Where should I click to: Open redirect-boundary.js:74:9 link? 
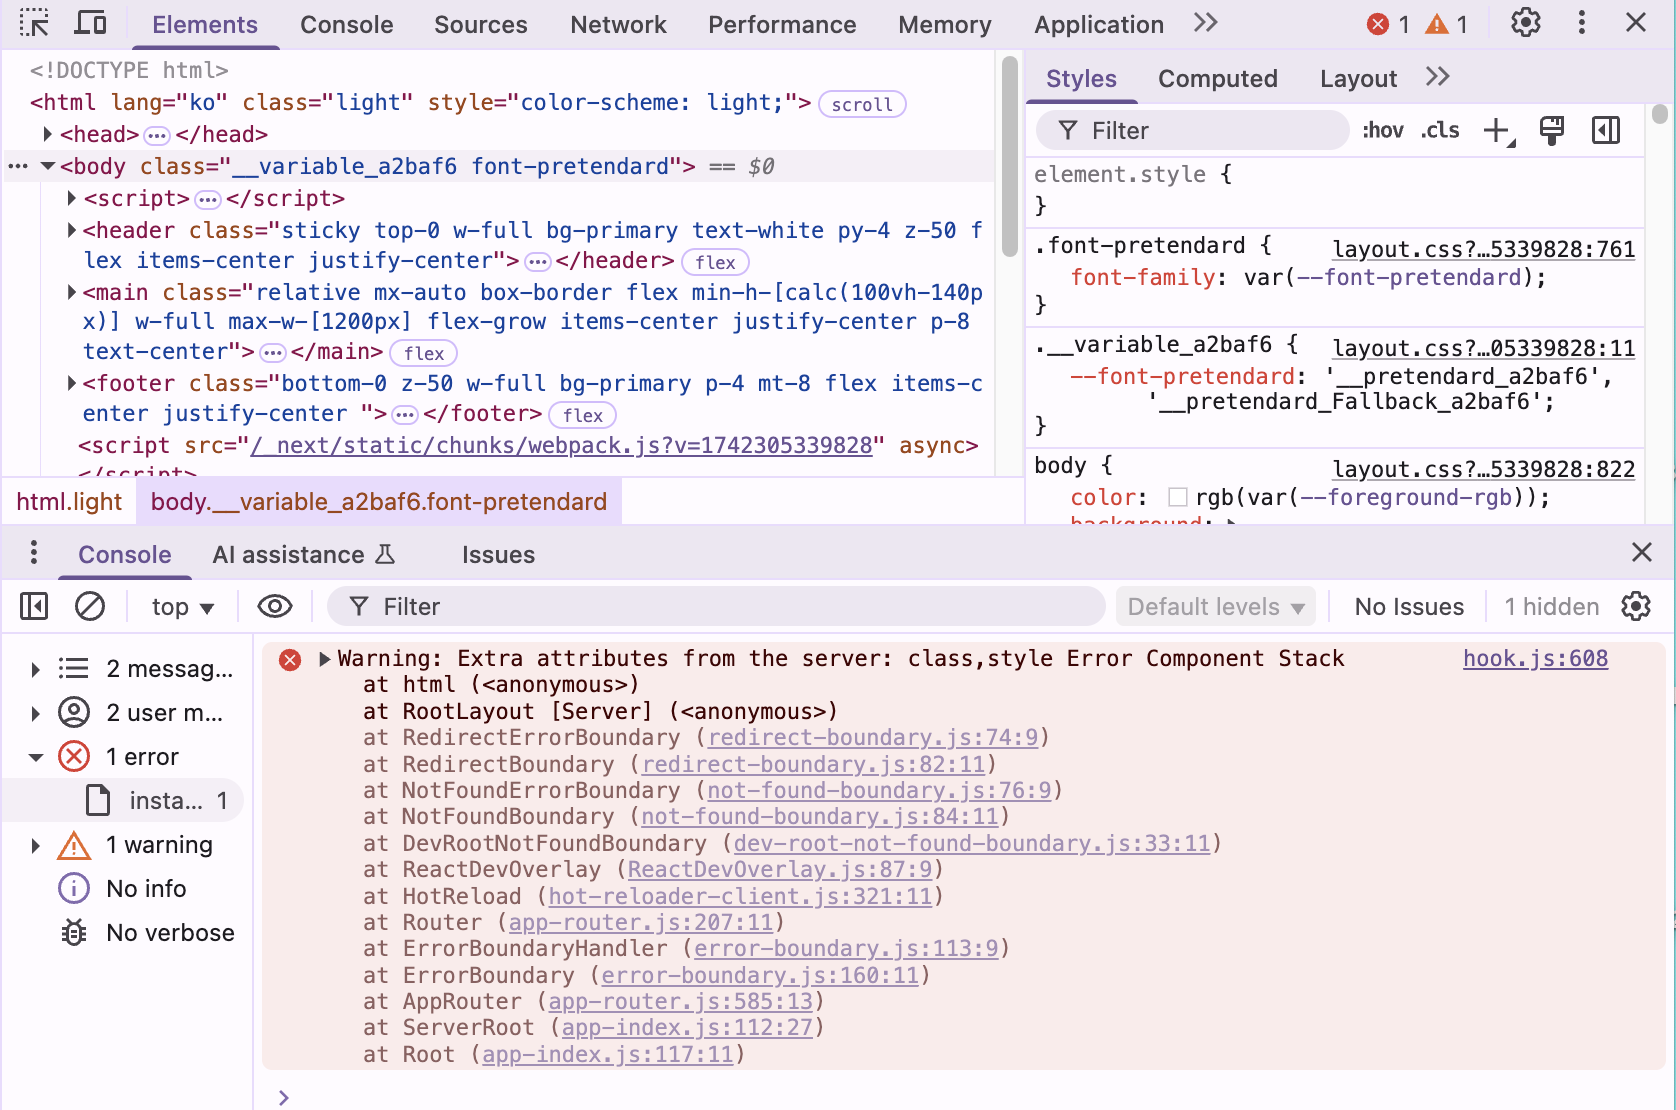pos(873,738)
